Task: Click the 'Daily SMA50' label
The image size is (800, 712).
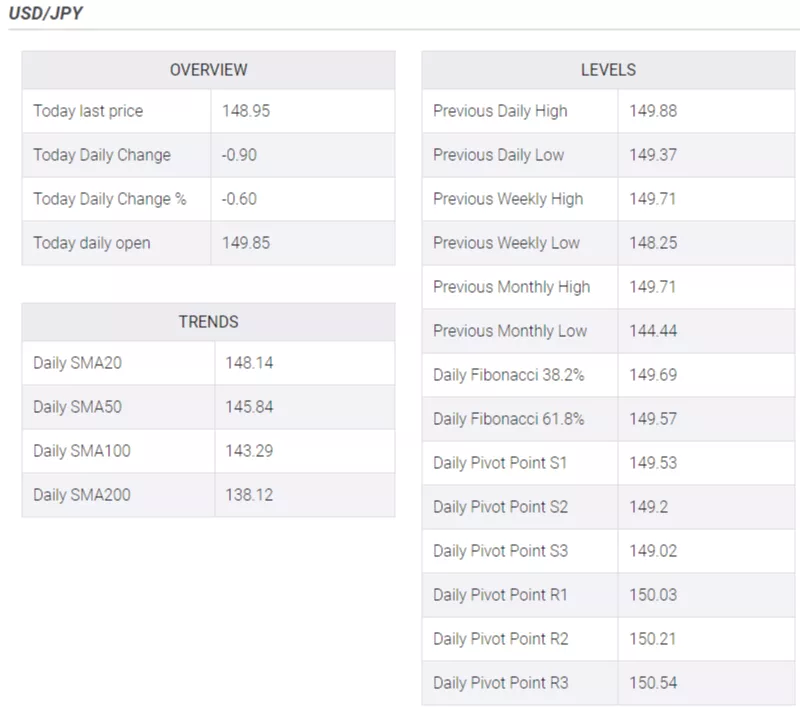Action: click(78, 406)
